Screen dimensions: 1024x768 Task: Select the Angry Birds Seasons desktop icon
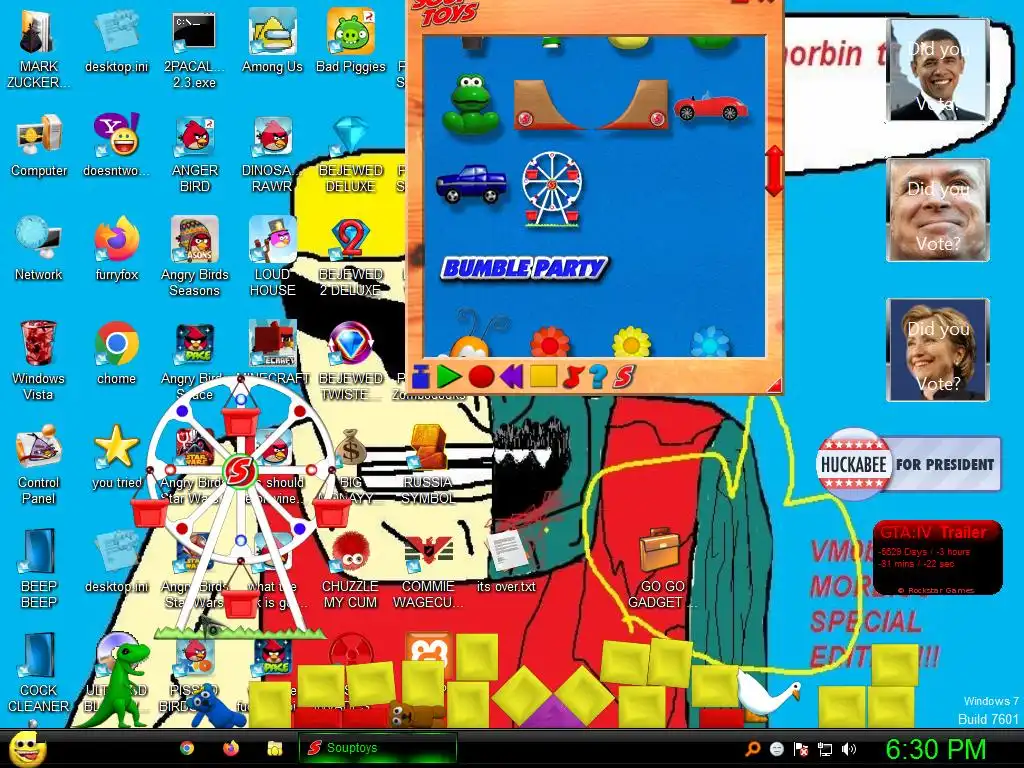pos(195,257)
